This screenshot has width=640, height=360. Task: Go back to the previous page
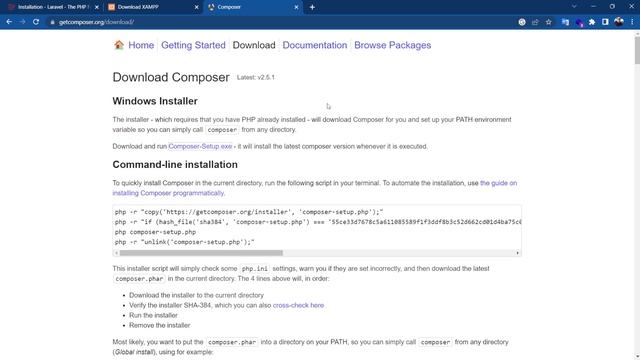click(x=9, y=22)
